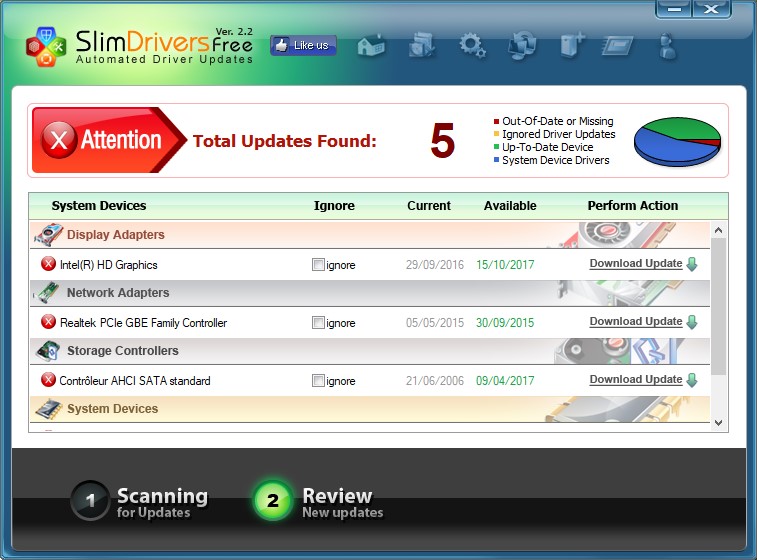Click the monitor restore icon in toolbar

point(521,45)
